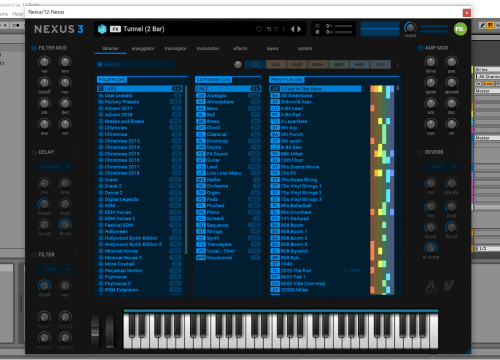
Task: Click the blue Nexus cube logo icon
Action: click(x=102, y=29)
